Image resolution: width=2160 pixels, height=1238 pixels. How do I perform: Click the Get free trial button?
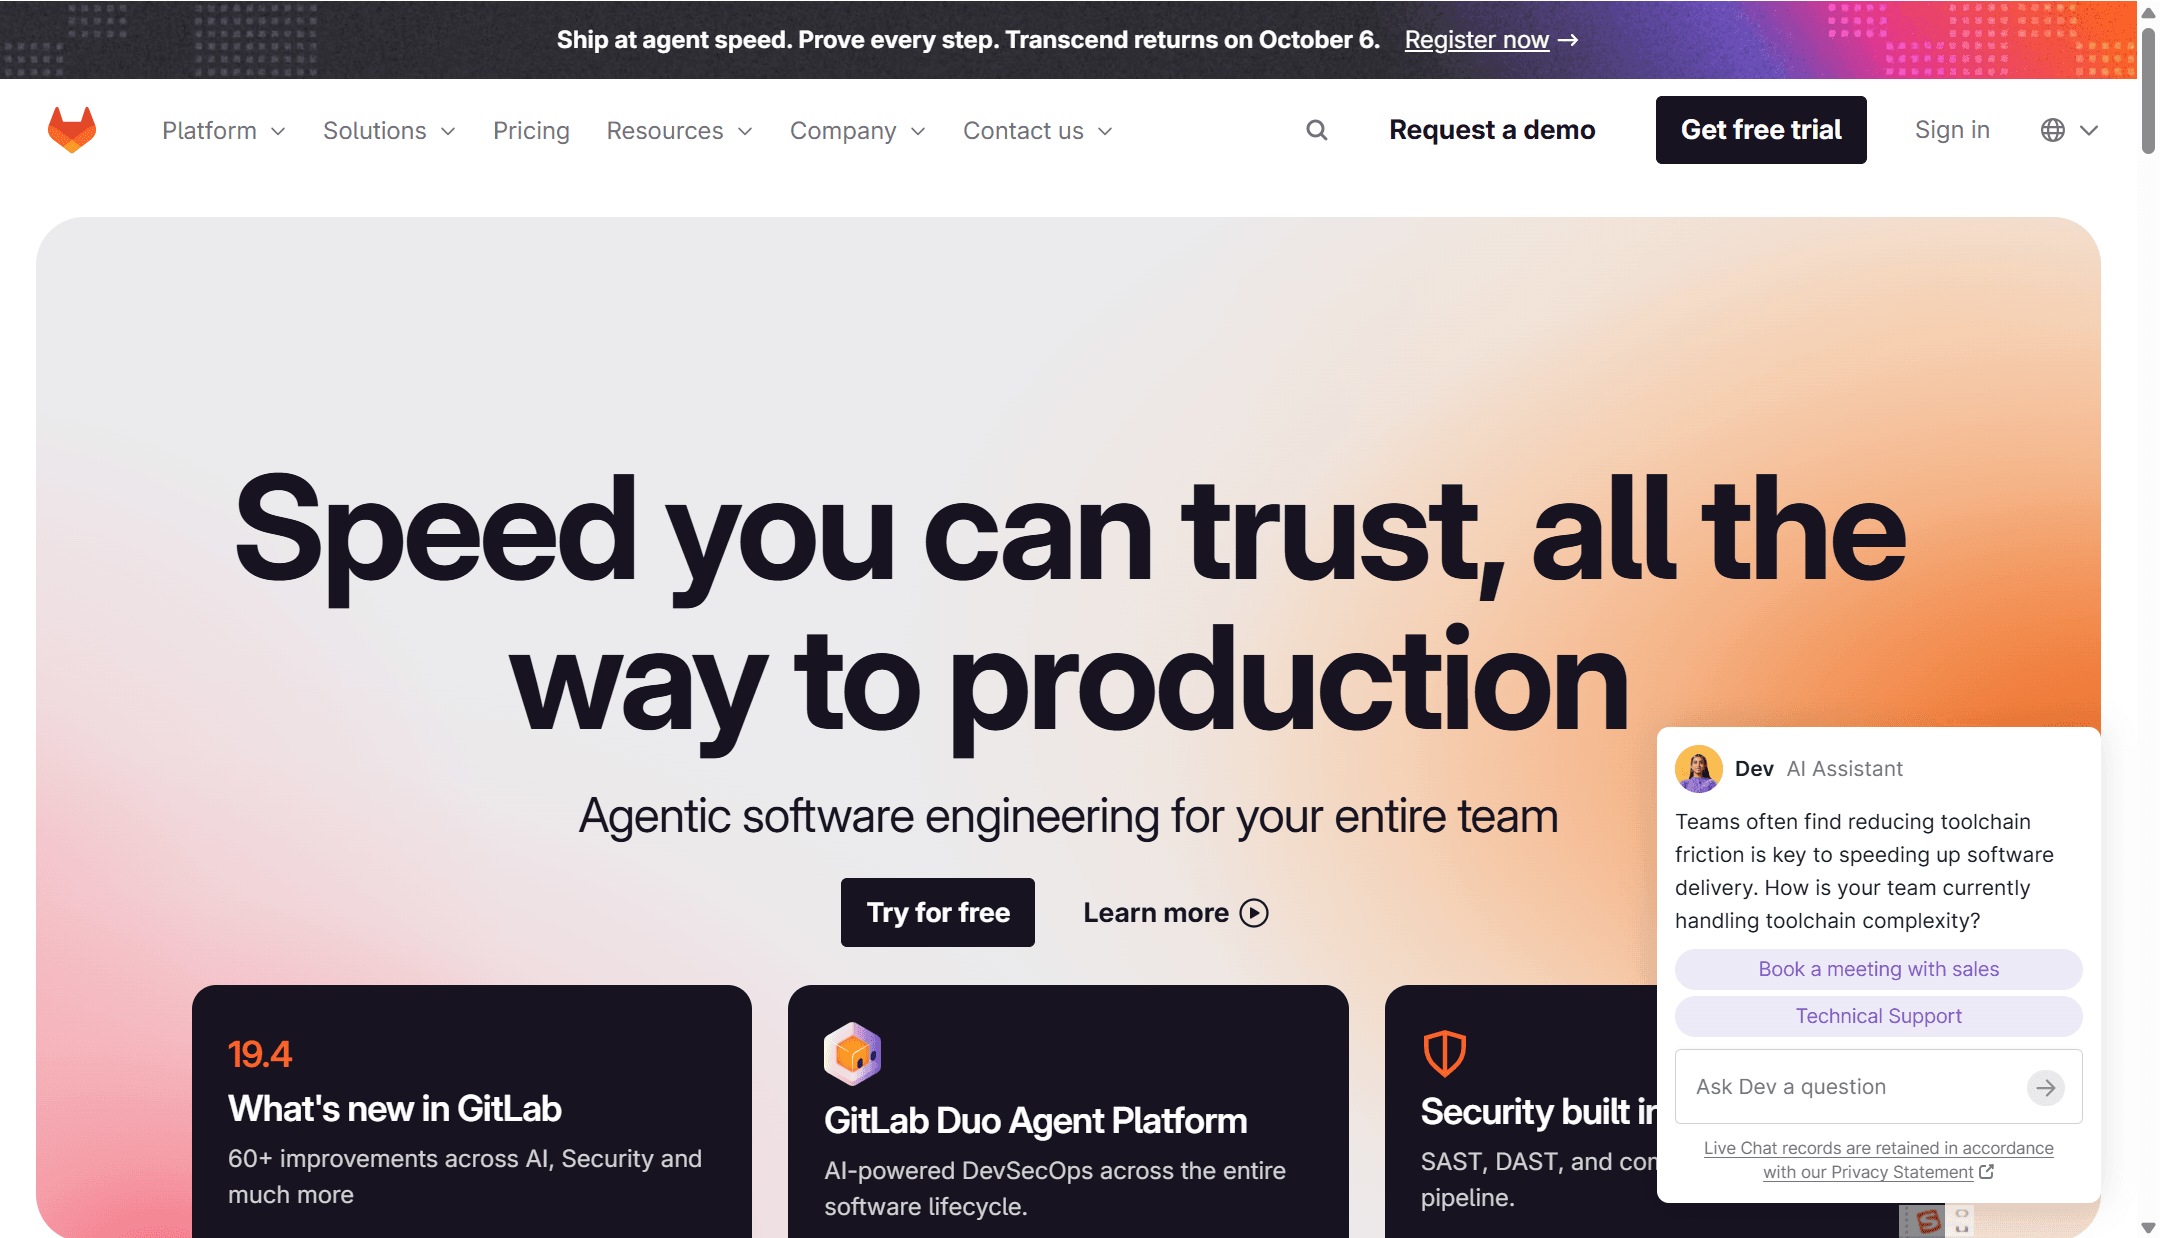[x=1761, y=130]
